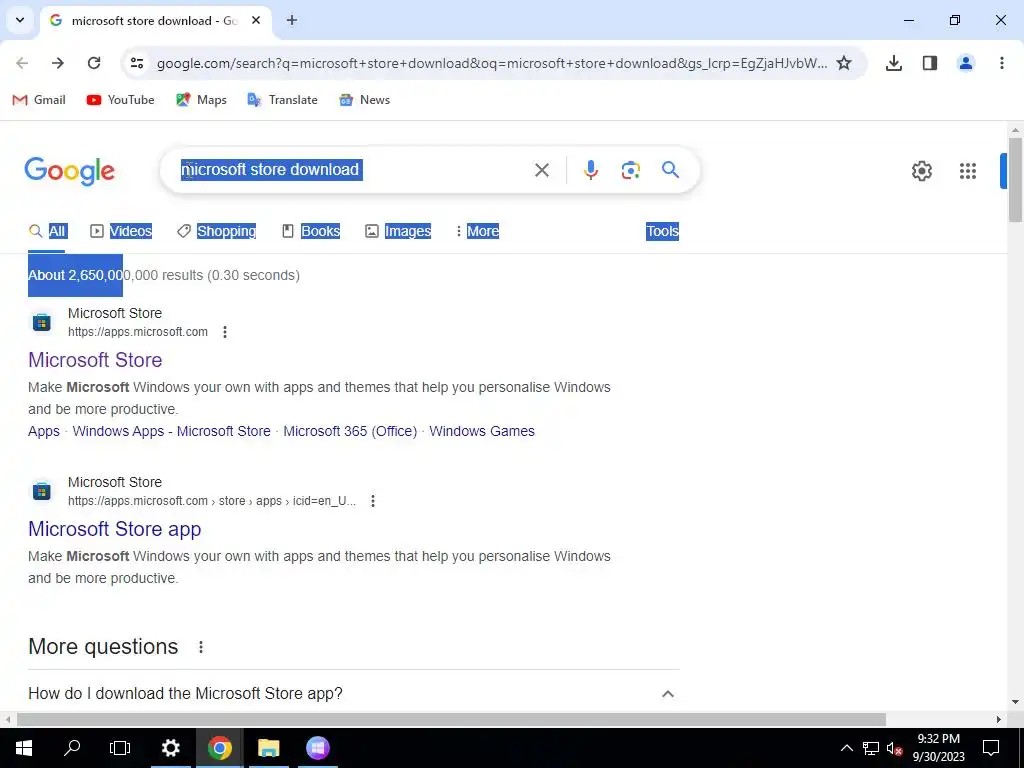Open the Chrome profile menu
The width and height of the screenshot is (1024, 768).
coord(965,63)
